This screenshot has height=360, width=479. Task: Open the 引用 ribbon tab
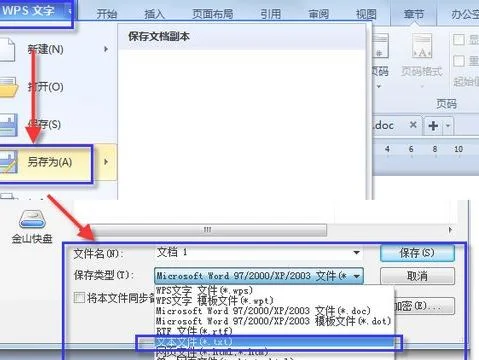click(271, 14)
